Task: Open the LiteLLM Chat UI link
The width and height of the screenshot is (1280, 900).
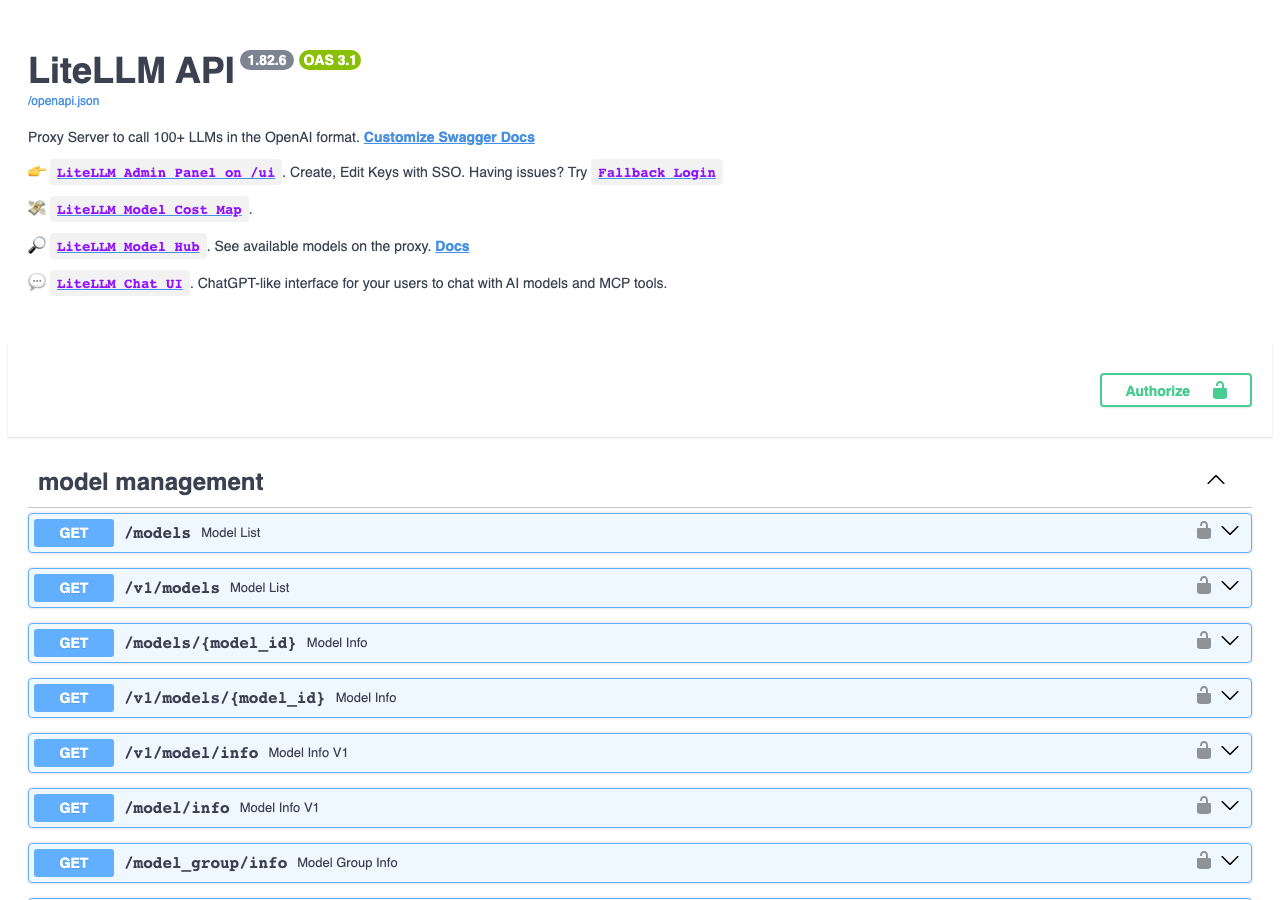Action: (120, 284)
